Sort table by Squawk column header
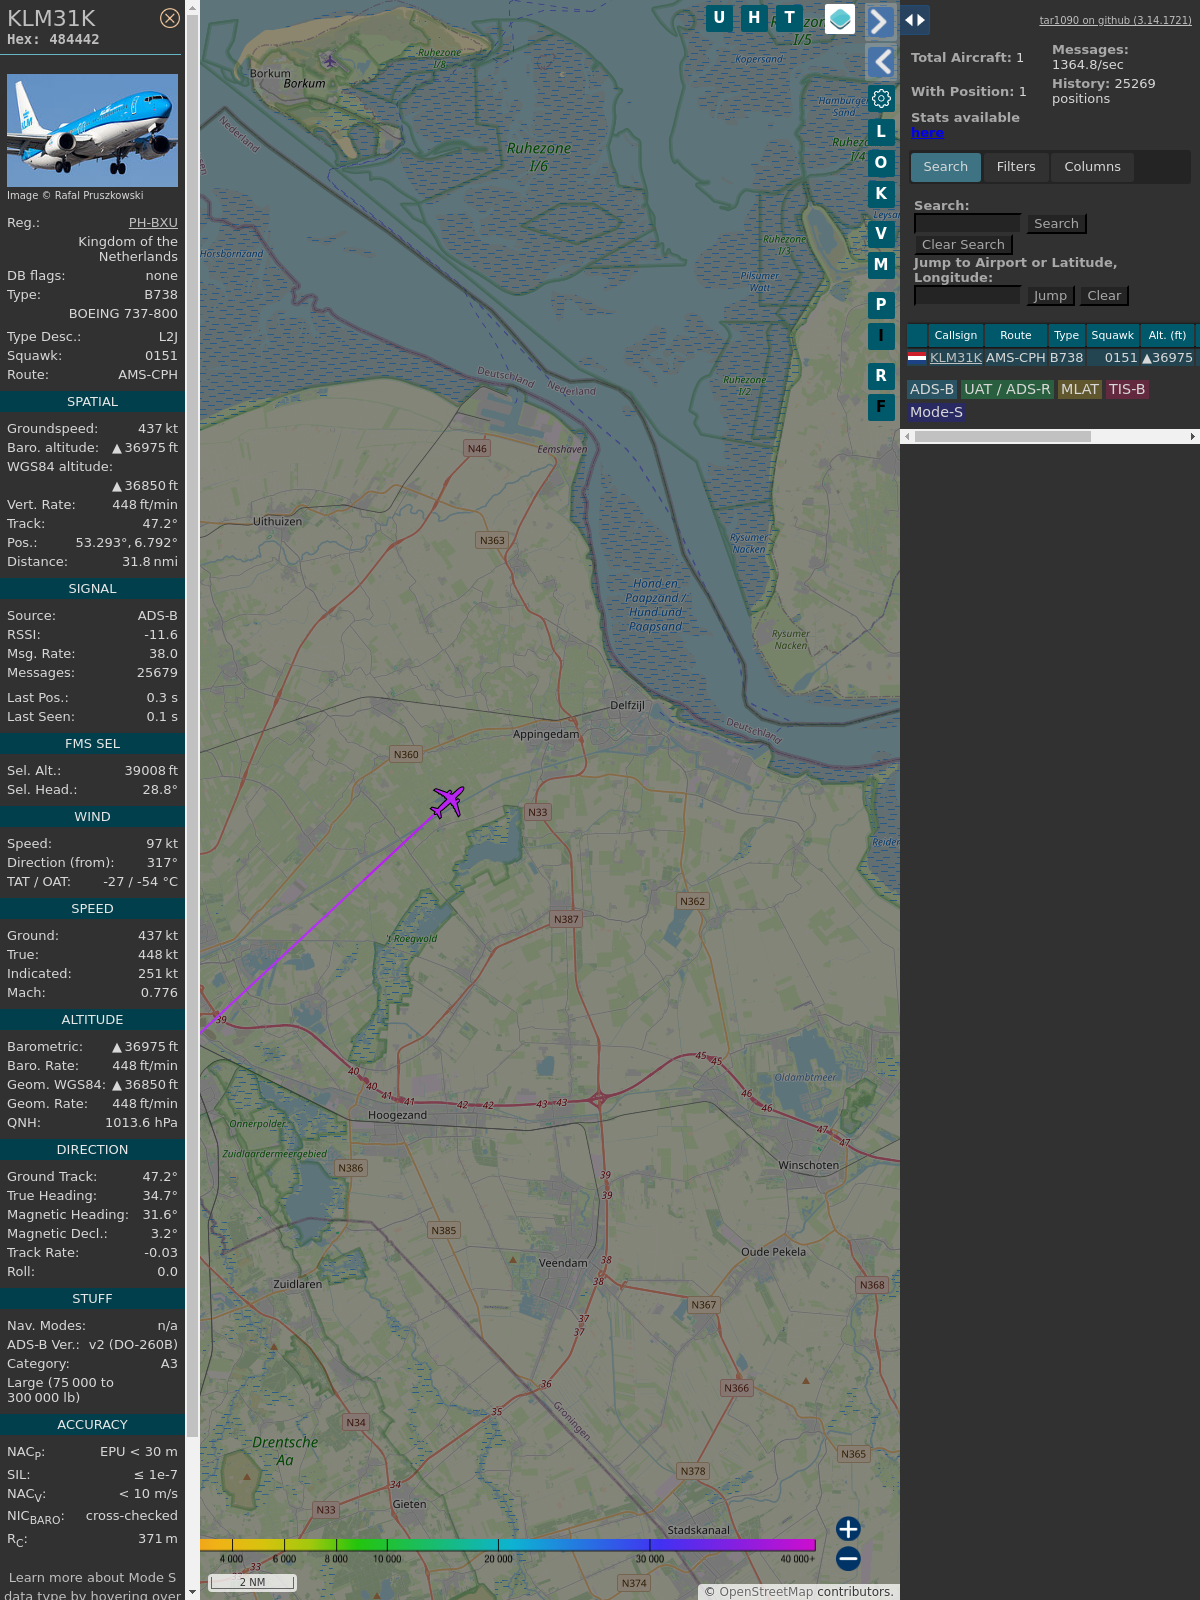1200x1600 pixels. coord(1112,336)
